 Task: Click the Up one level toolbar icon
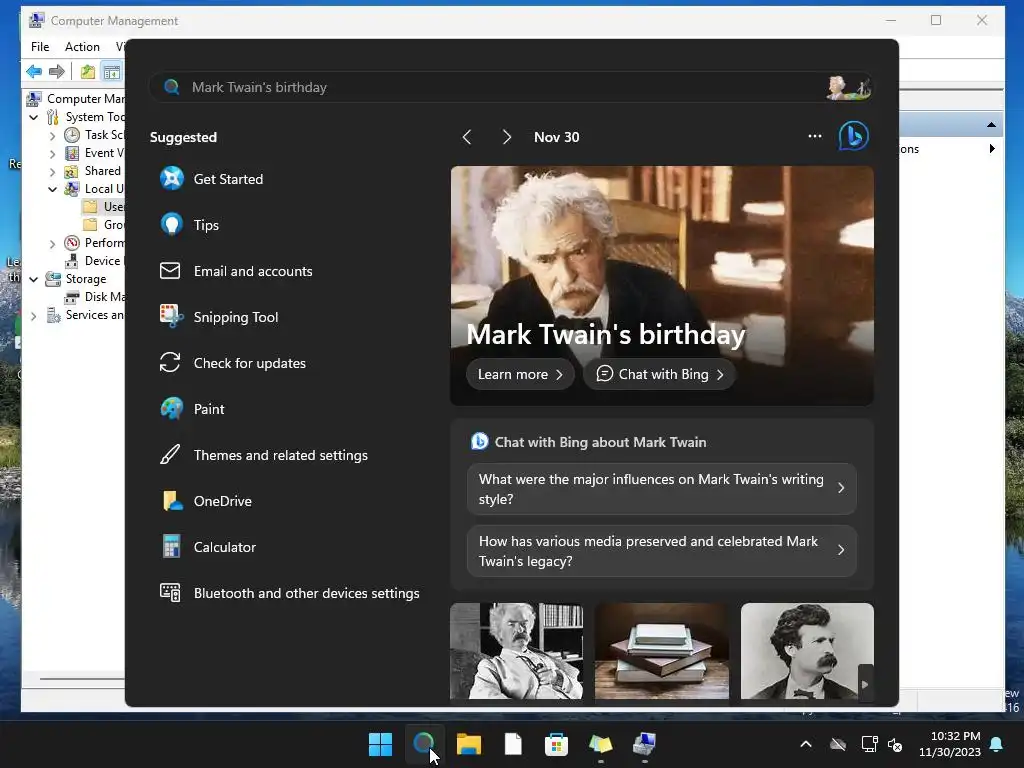coord(88,72)
